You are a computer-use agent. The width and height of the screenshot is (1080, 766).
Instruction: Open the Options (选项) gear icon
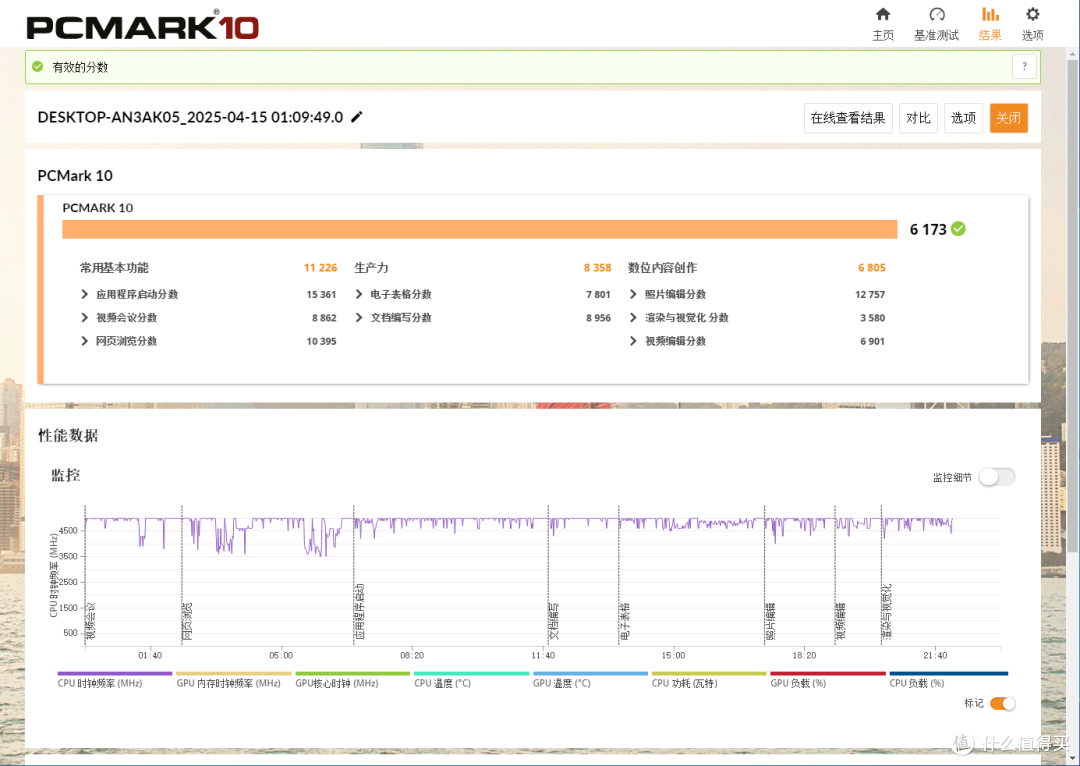pyautogui.click(x=1032, y=14)
